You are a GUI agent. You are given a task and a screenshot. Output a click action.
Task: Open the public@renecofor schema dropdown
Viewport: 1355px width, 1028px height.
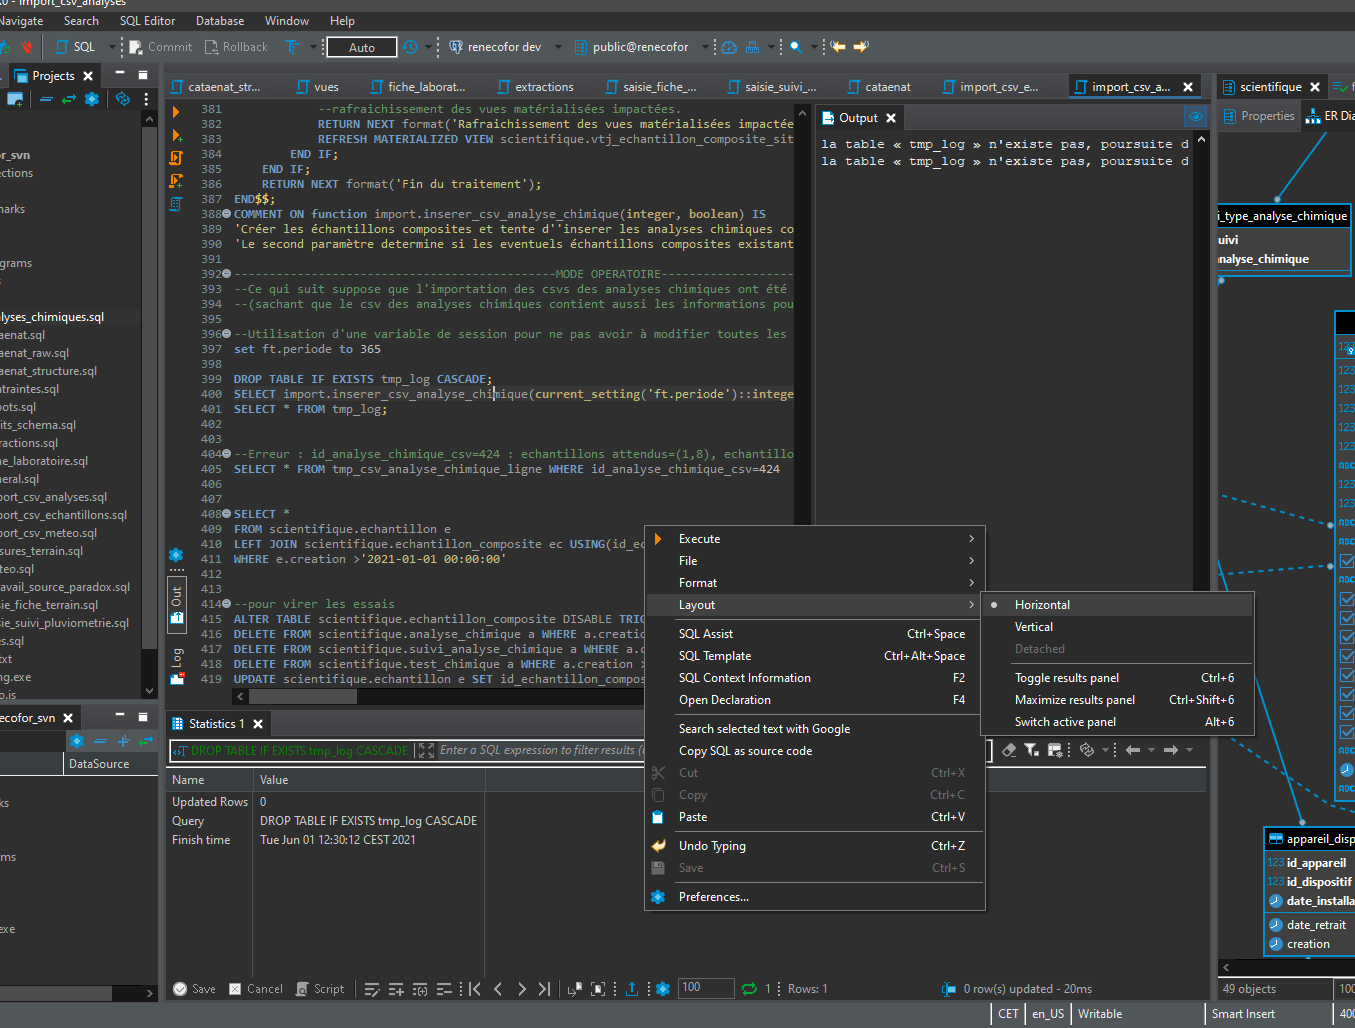pyautogui.click(x=704, y=47)
